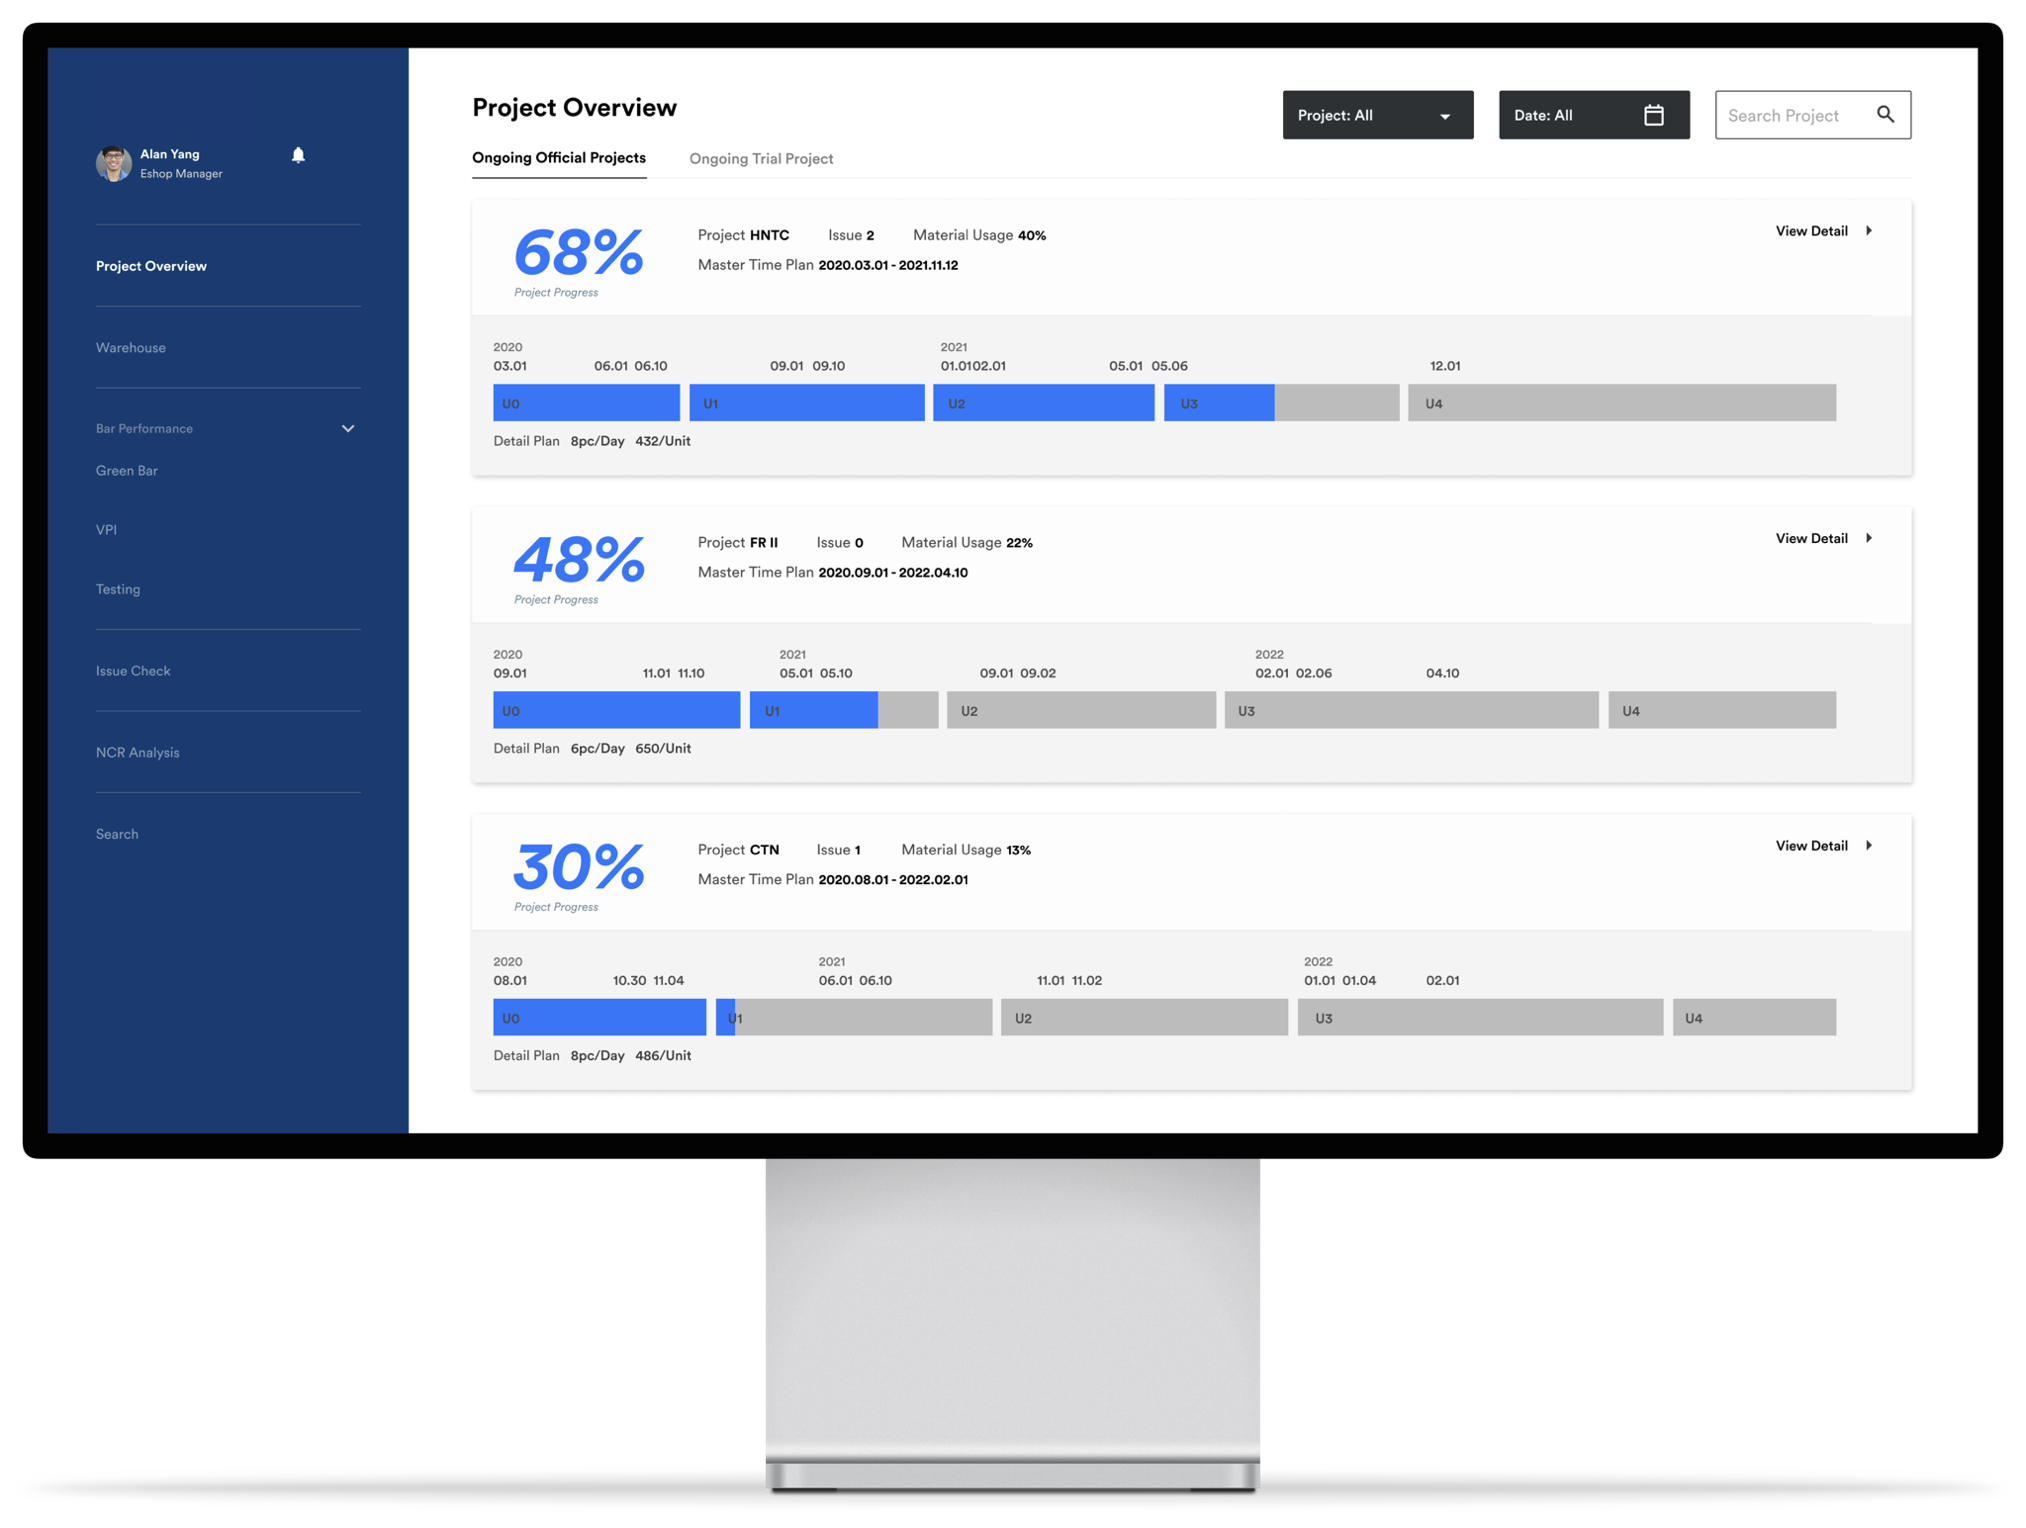Click the FR II U1 timeline bar
The image size is (2026, 1528).
coord(843,710)
